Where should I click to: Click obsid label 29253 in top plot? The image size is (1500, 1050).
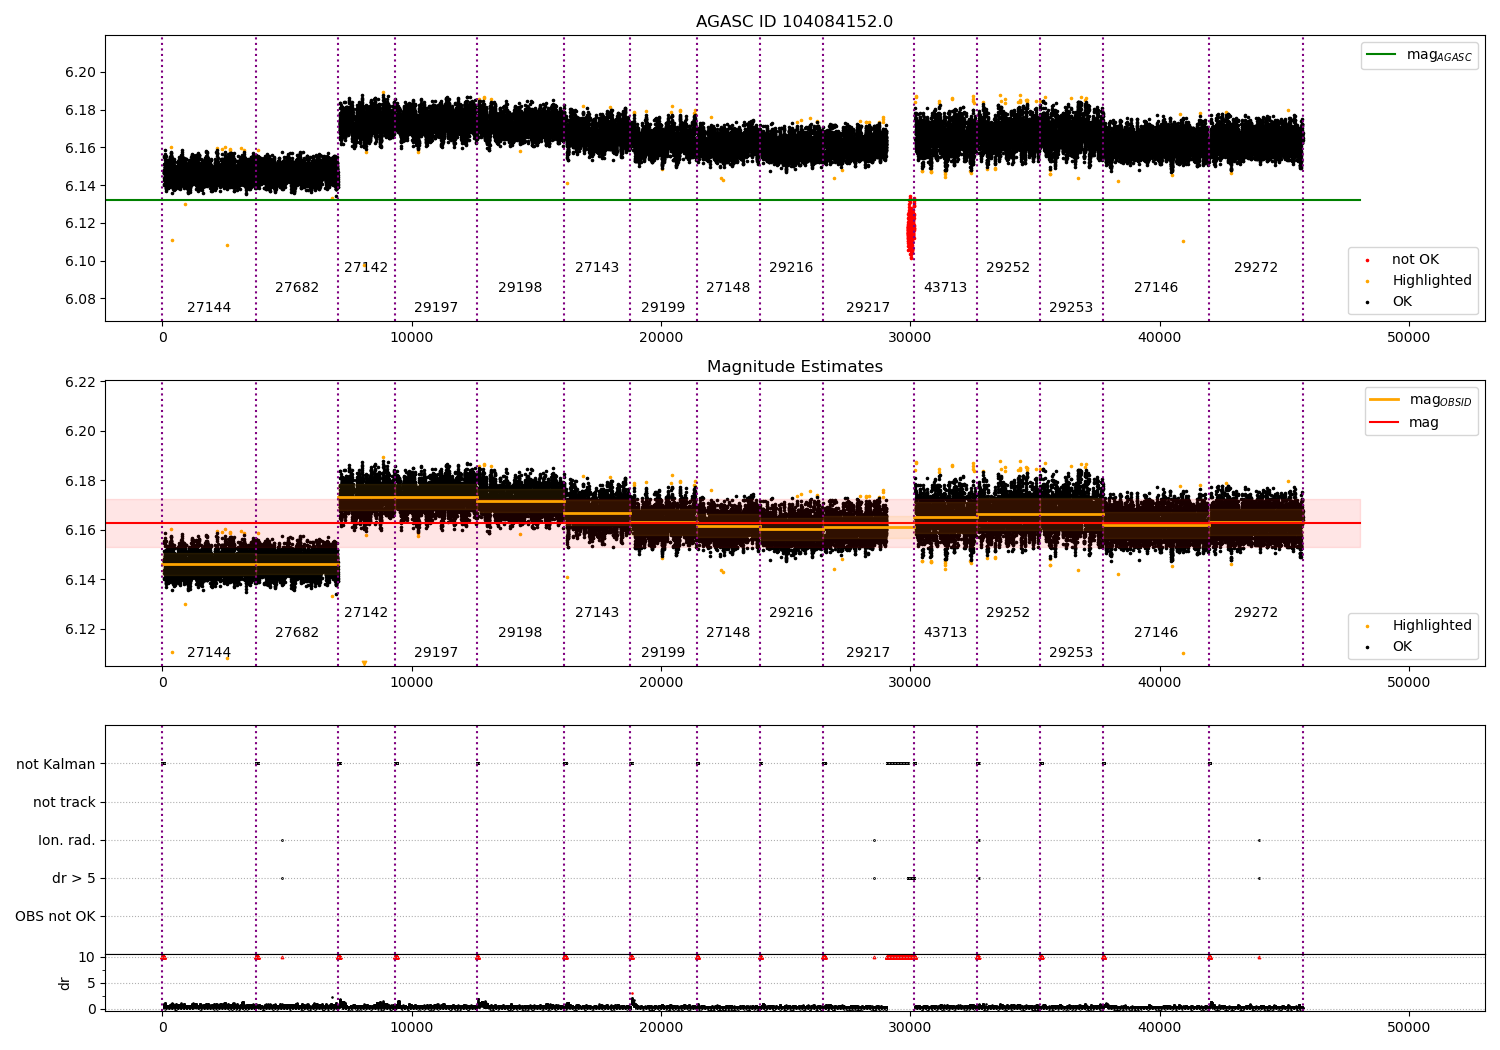(x=1071, y=308)
